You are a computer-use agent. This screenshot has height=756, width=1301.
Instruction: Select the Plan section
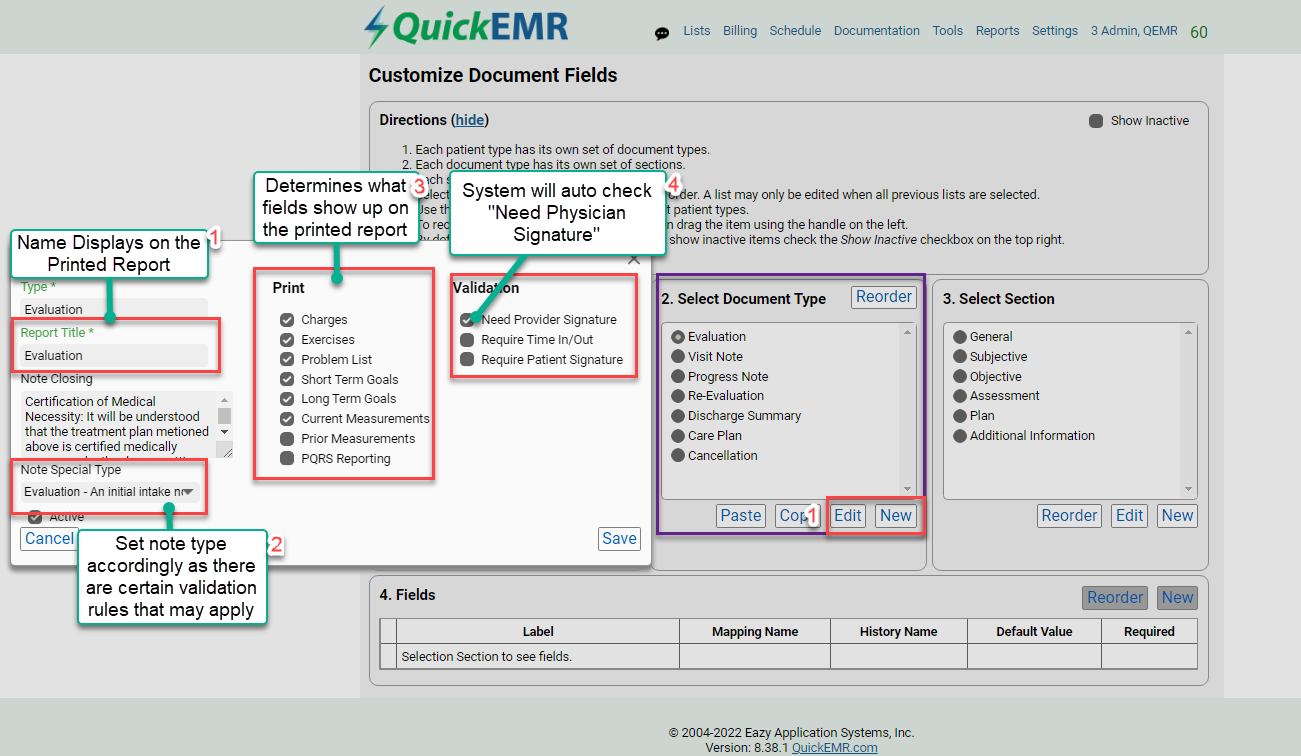pyautogui.click(x=960, y=416)
